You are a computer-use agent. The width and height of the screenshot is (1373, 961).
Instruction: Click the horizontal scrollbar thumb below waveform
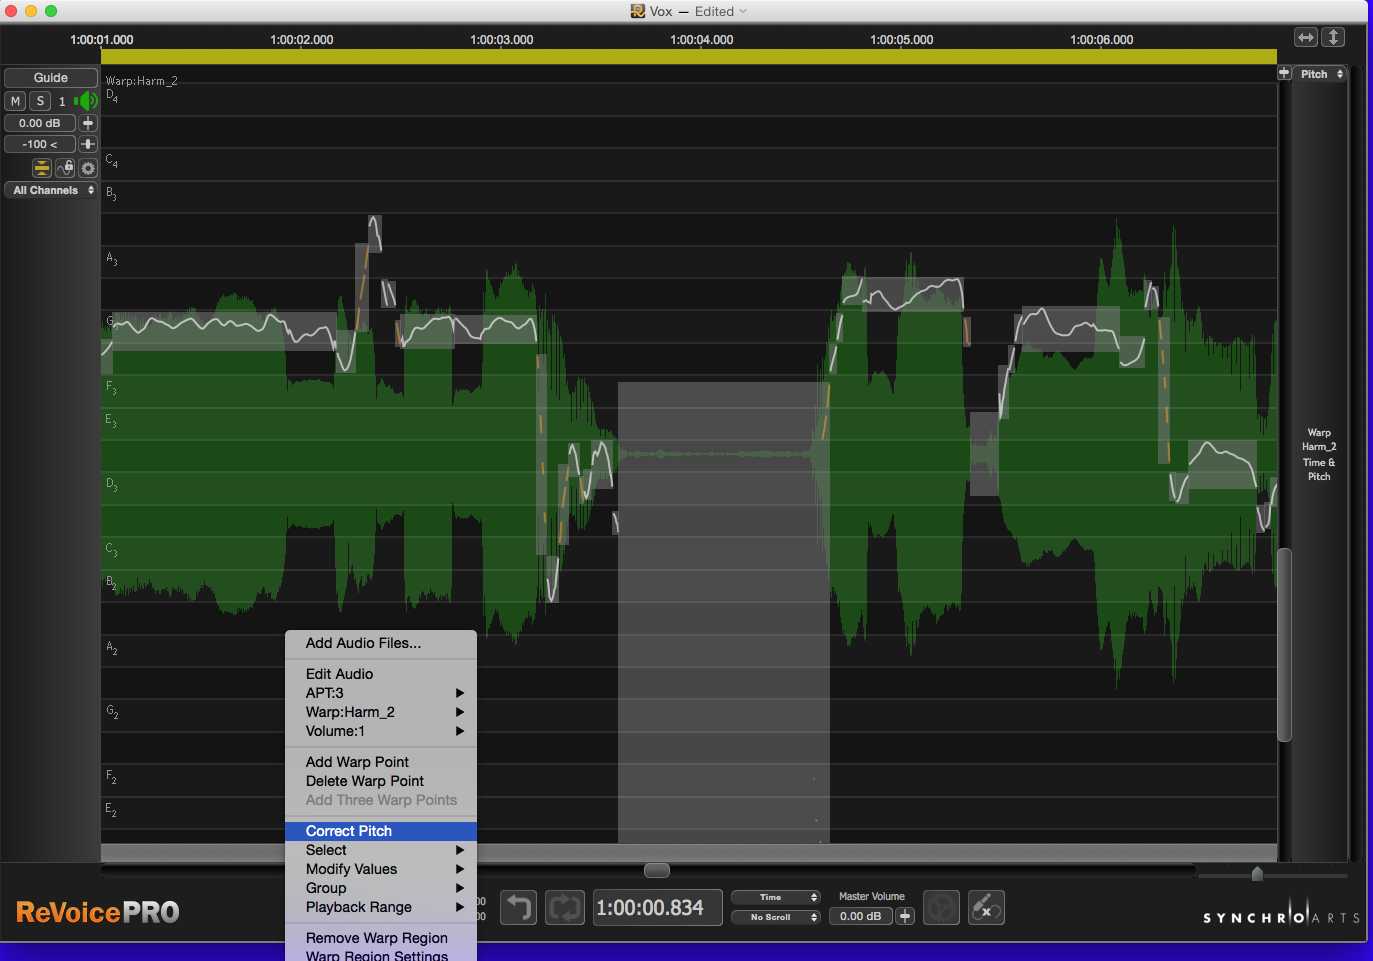click(657, 870)
